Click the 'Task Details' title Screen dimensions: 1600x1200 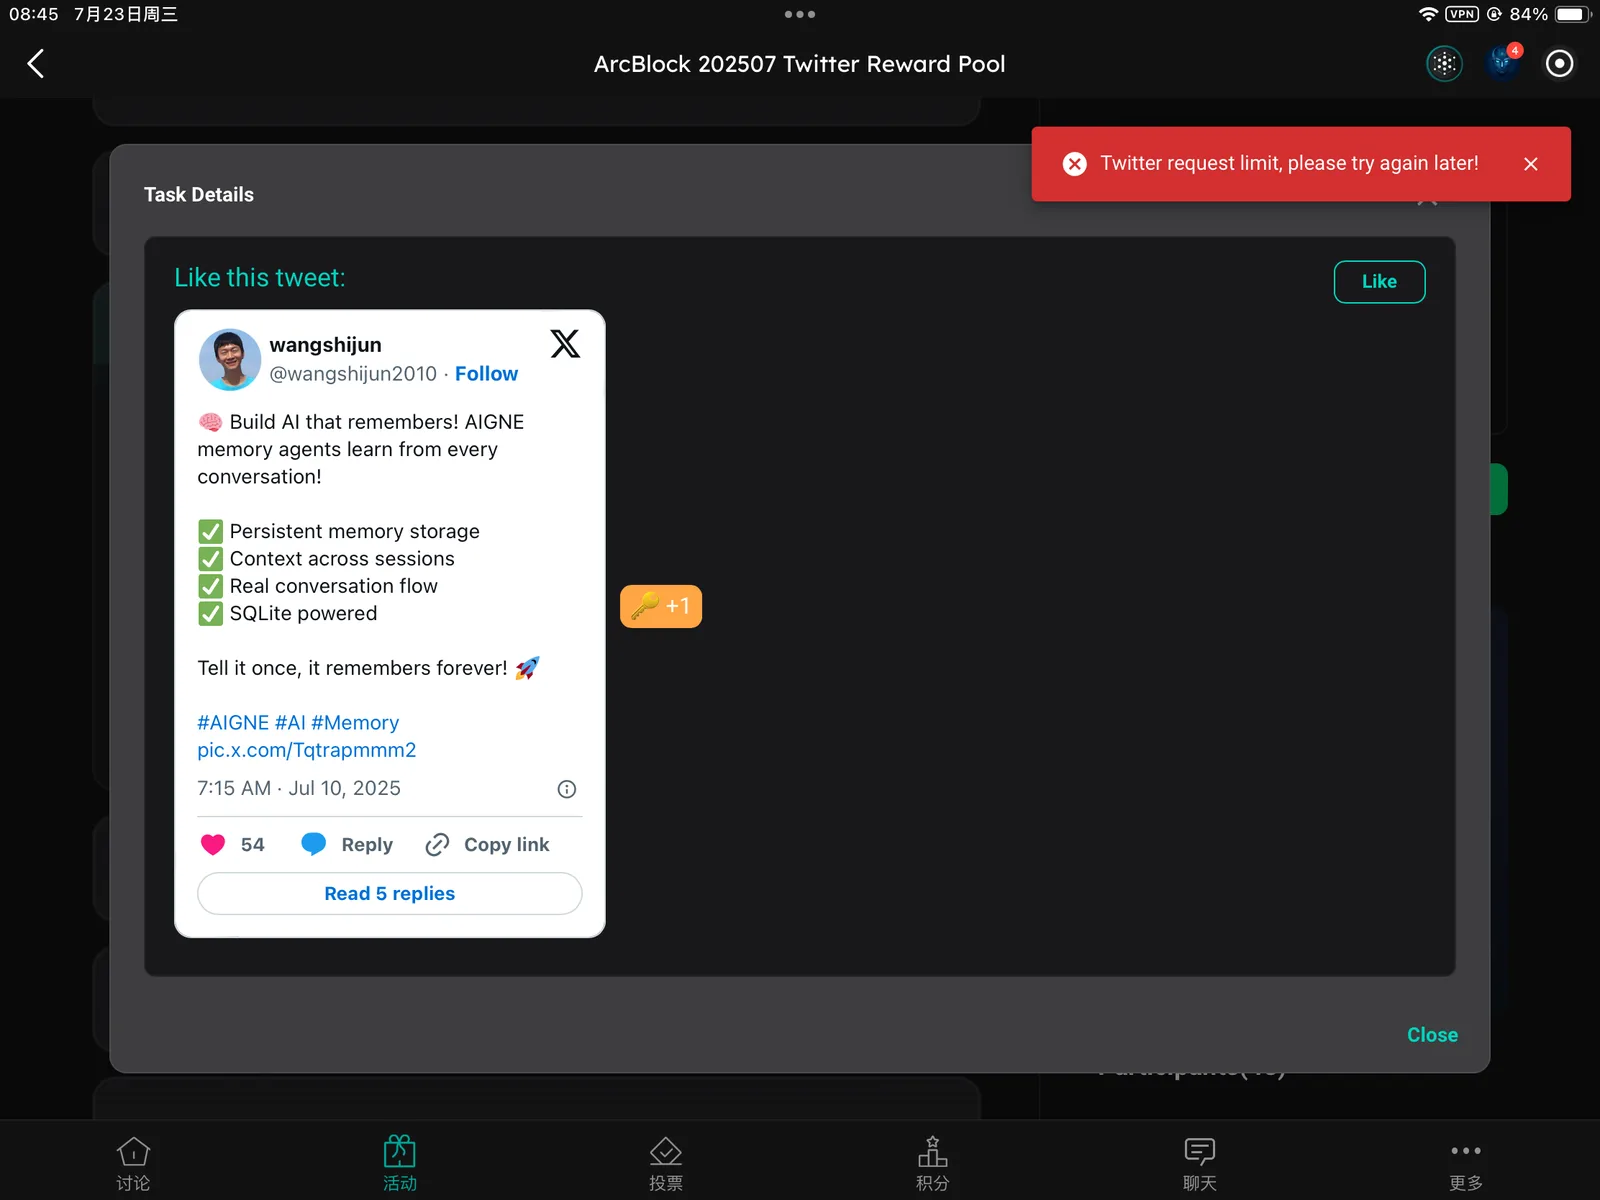click(x=199, y=195)
